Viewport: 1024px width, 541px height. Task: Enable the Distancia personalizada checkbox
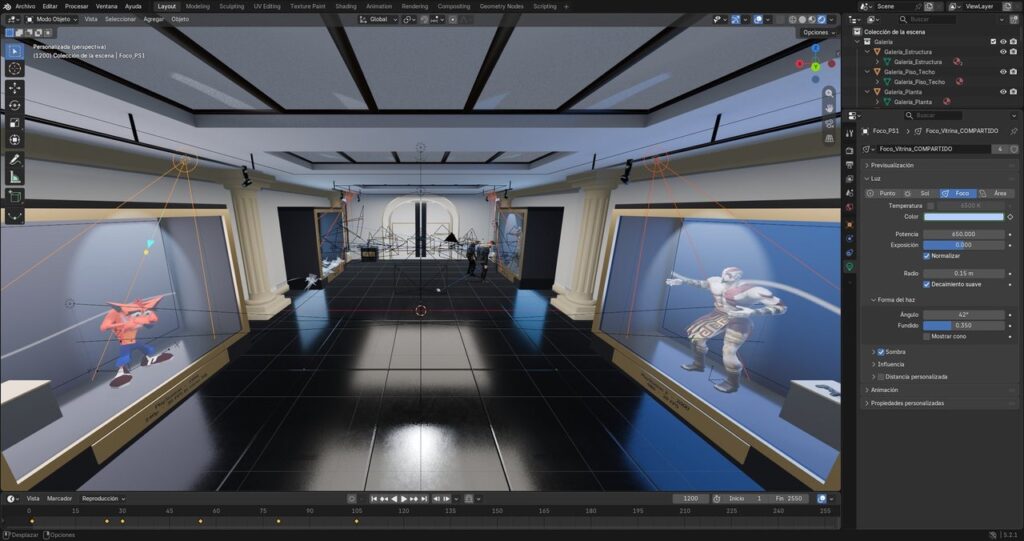pyautogui.click(x=881, y=377)
